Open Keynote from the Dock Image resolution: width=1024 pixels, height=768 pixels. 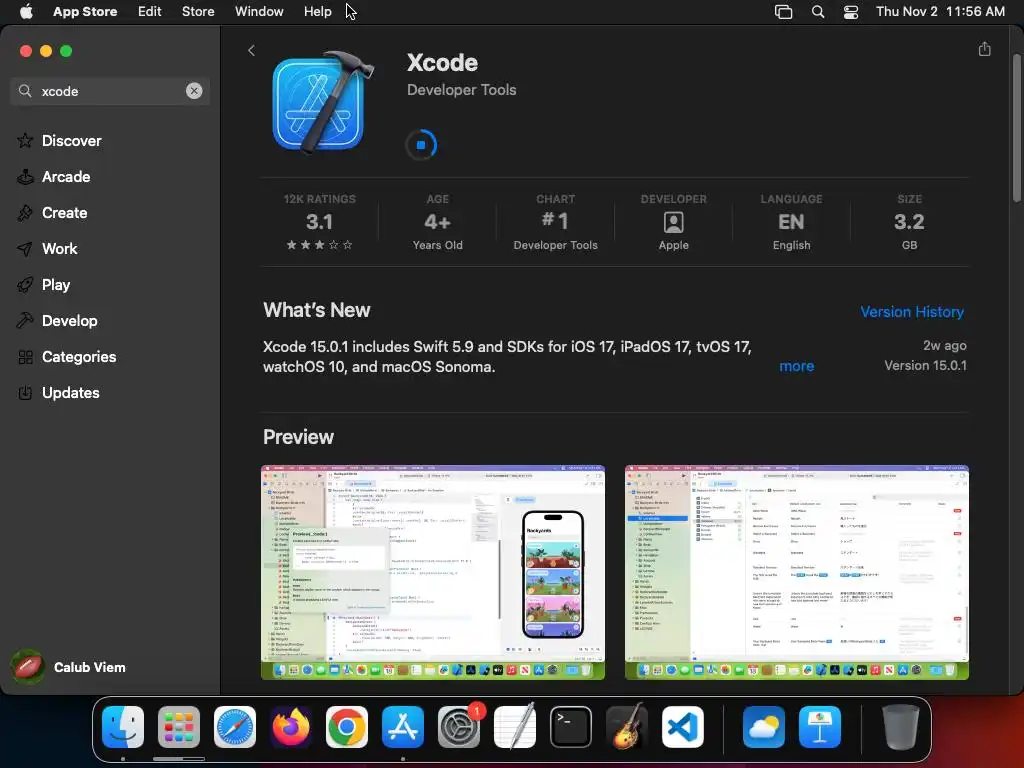[820, 727]
